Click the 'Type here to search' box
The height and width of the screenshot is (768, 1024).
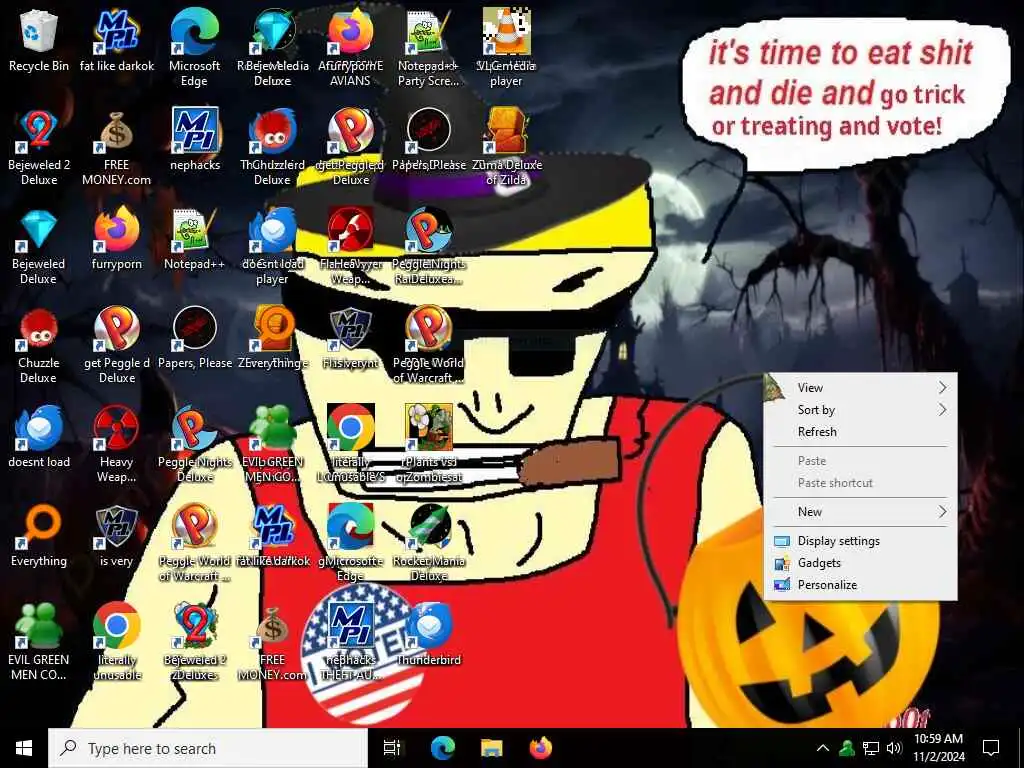[208, 748]
